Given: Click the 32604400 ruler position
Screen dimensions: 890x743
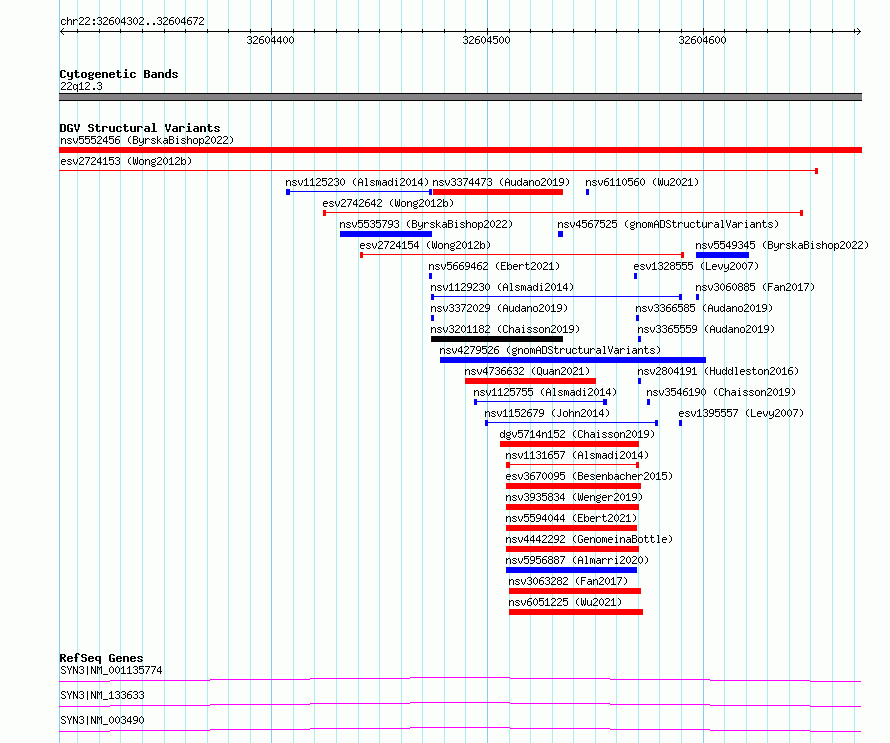Looking at the screenshot, I should 270,40.
